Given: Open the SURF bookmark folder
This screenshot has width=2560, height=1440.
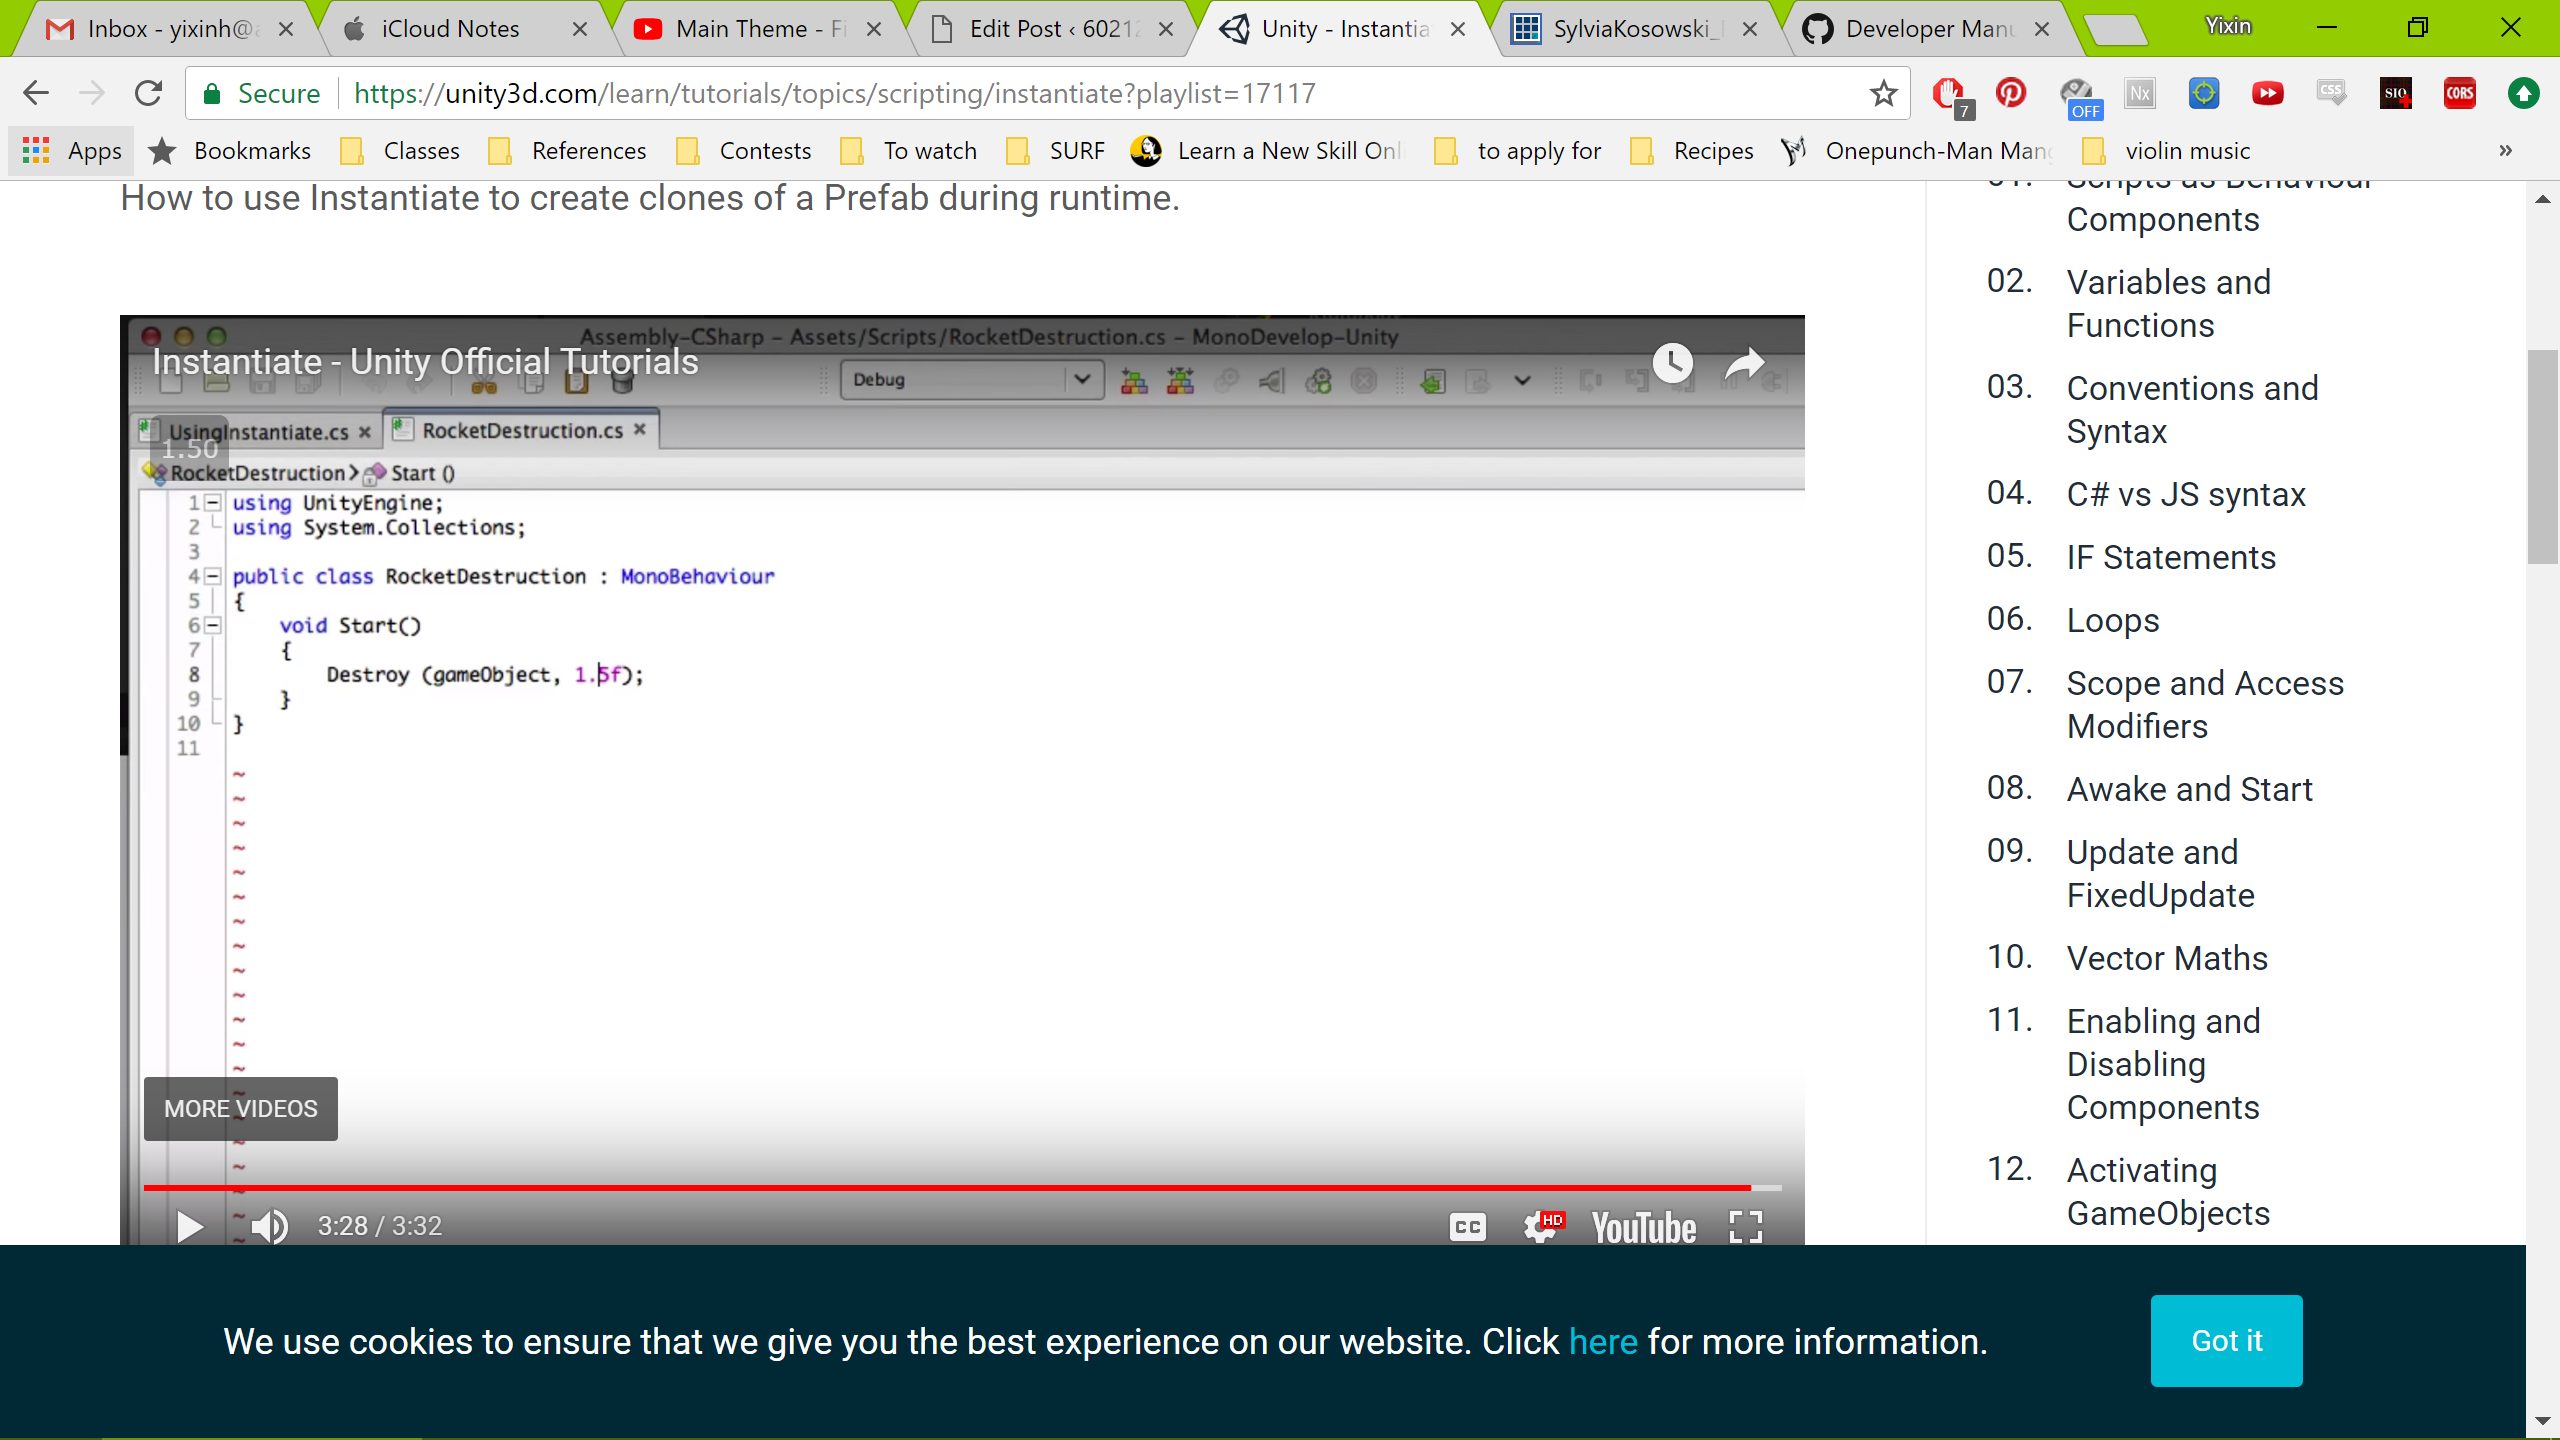Looking at the screenshot, I should click(x=1056, y=151).
